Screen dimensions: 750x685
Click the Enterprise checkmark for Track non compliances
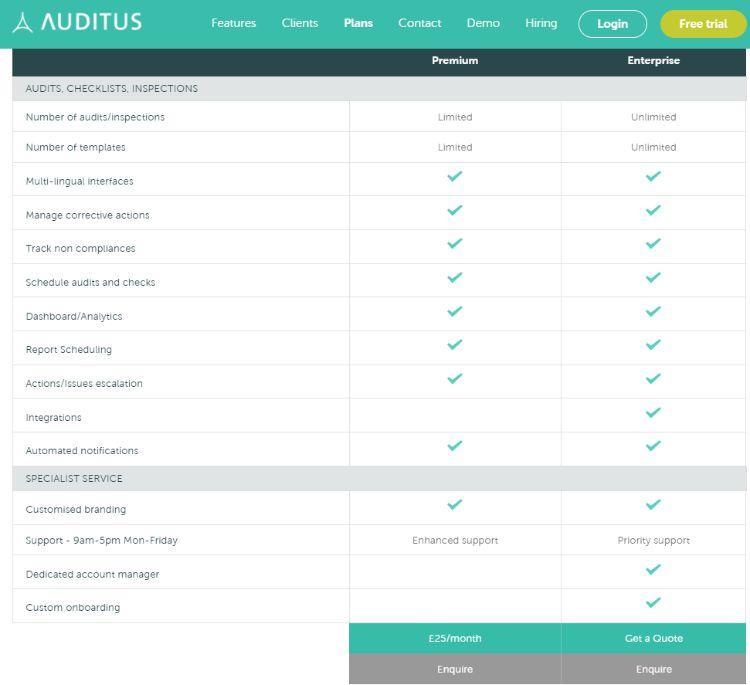[x=653, y=243]
